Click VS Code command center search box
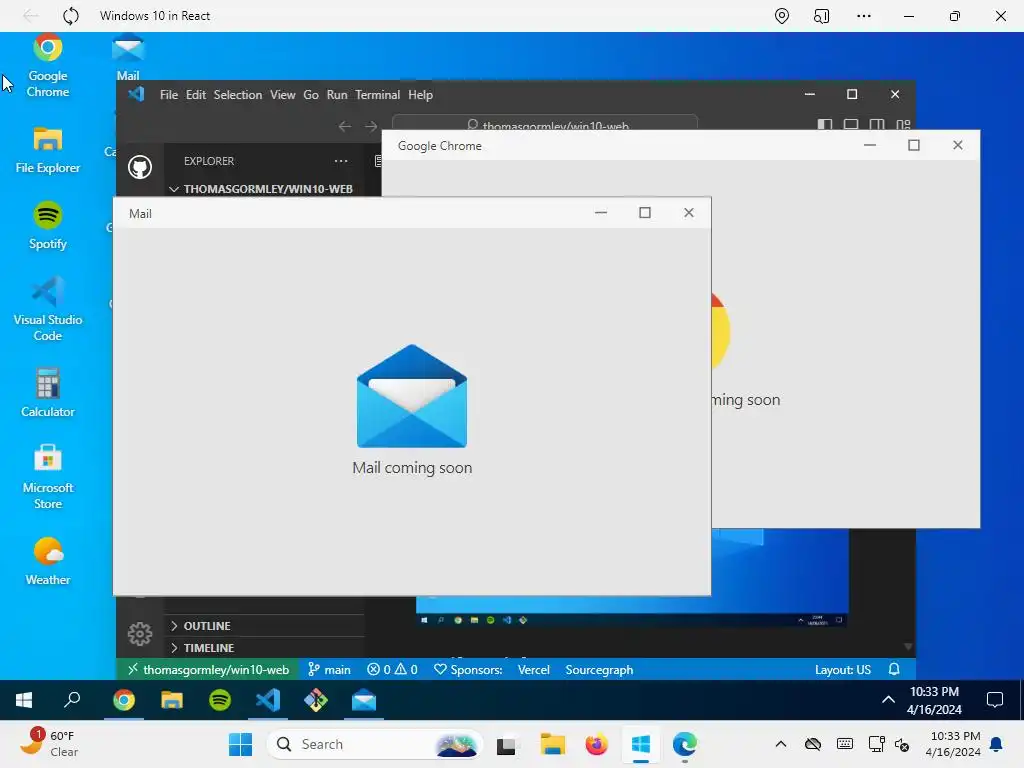The image size is (1024, 768). (545, 123)
